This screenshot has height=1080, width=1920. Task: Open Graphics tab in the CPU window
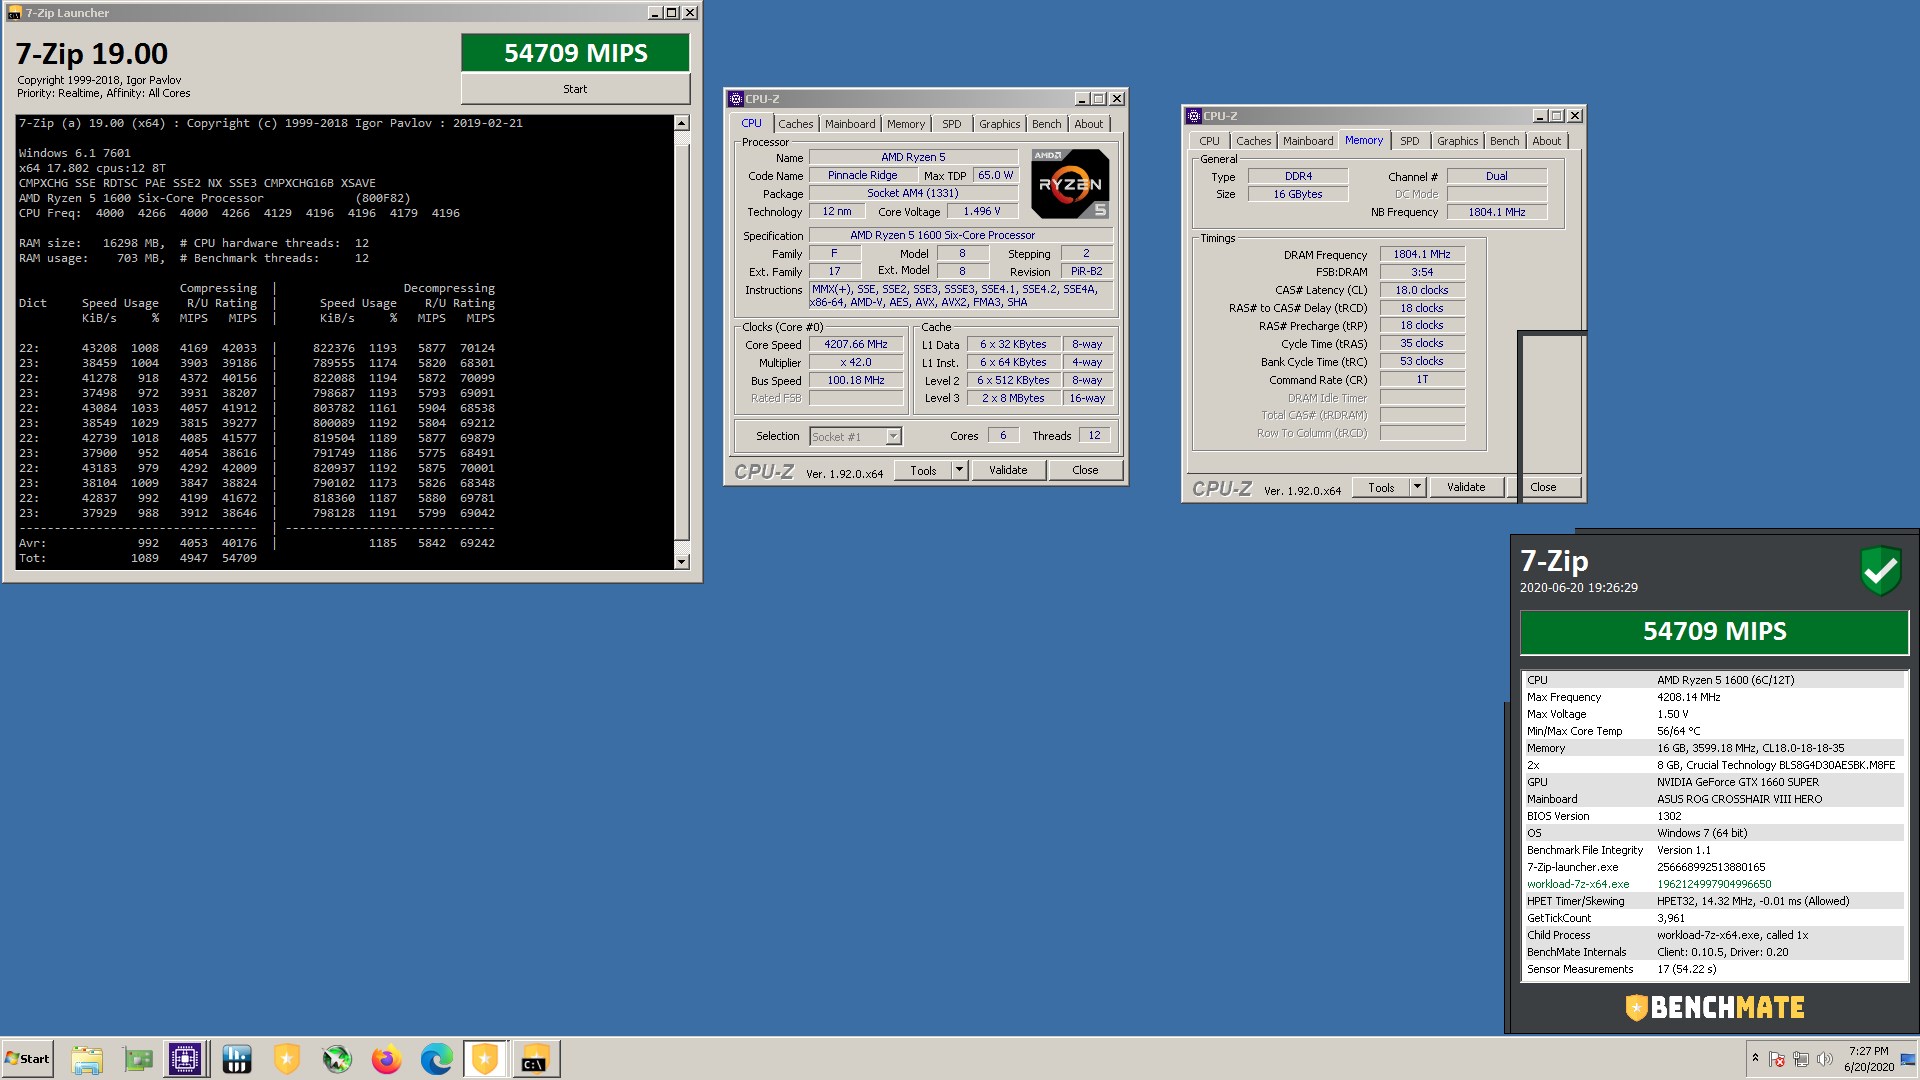pyautogui.click(x=1000, y=124)
